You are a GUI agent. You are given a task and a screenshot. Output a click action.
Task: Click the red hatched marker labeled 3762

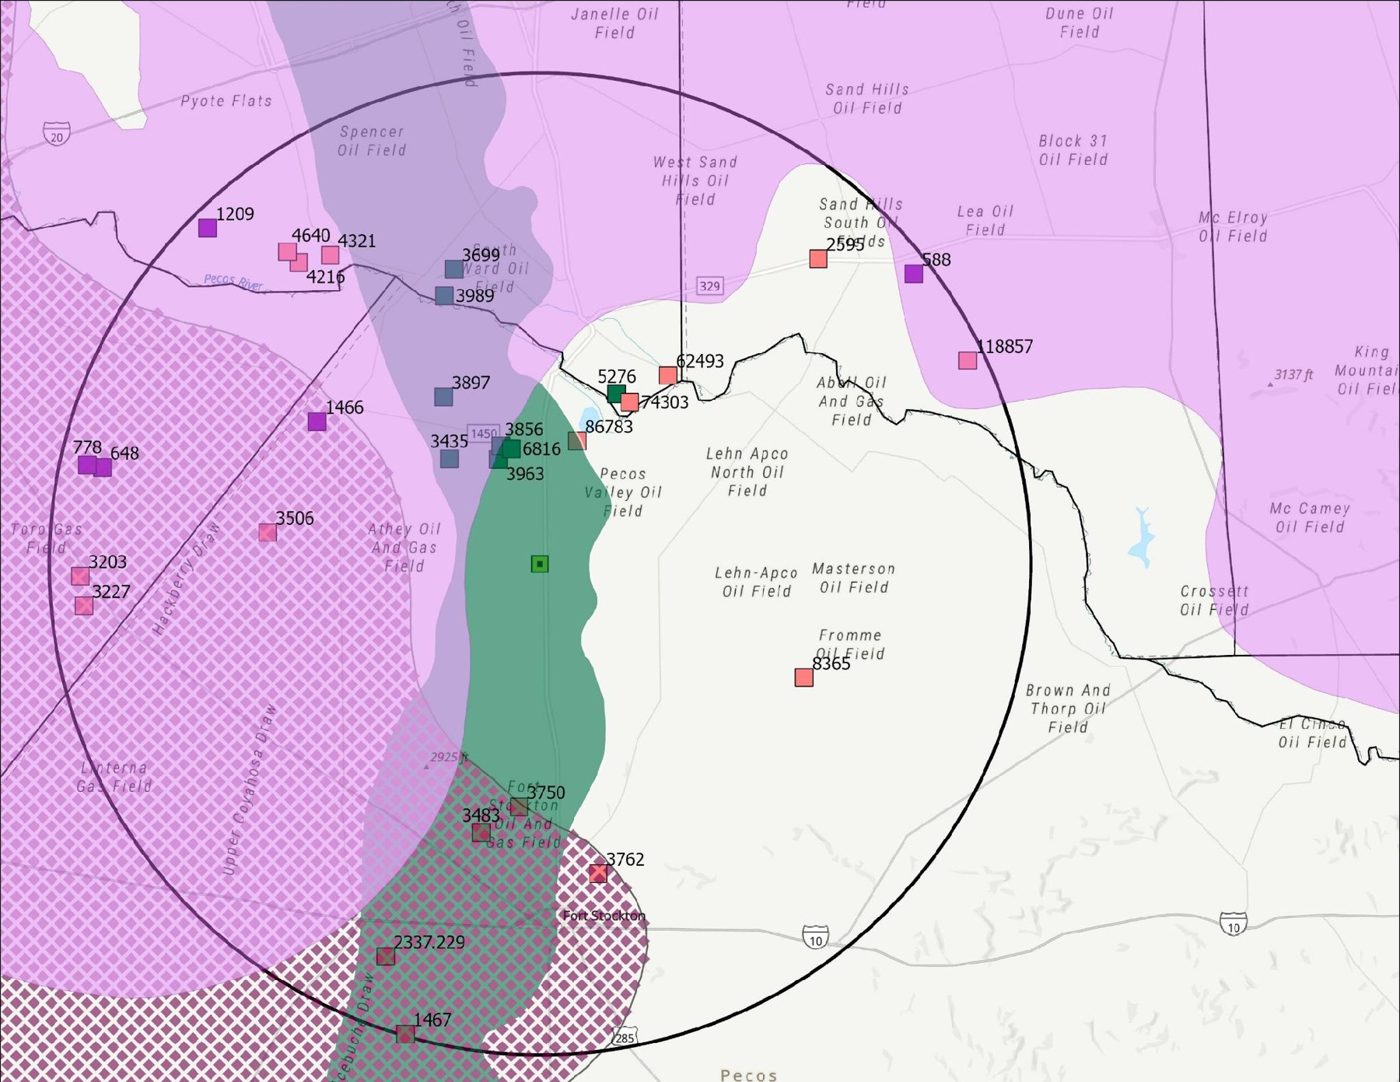598,873
